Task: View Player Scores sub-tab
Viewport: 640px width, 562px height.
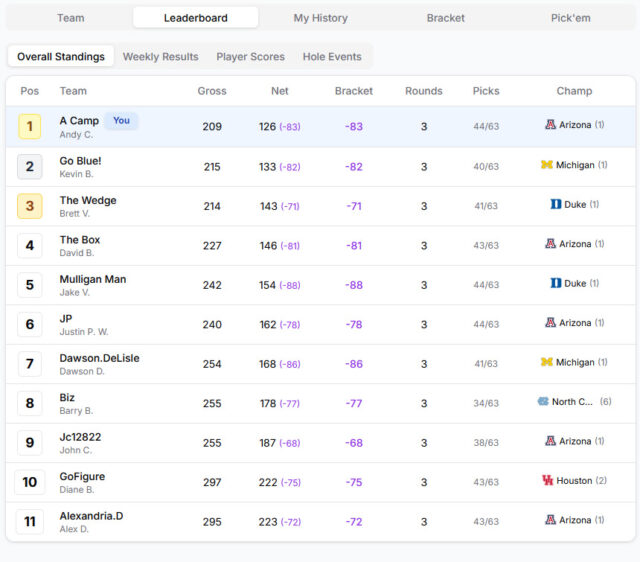Action: coord(250,56)
